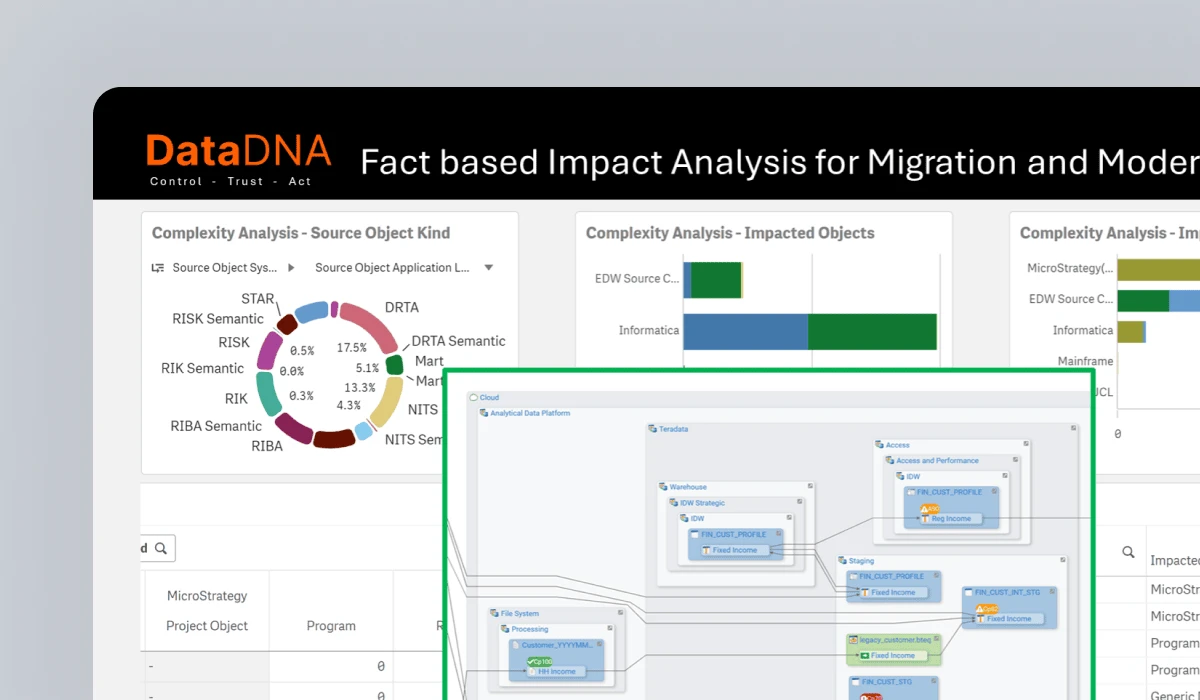Collapse the Processing group box
The width and height of the screenshot is (1200, 700).
point(610,628)
